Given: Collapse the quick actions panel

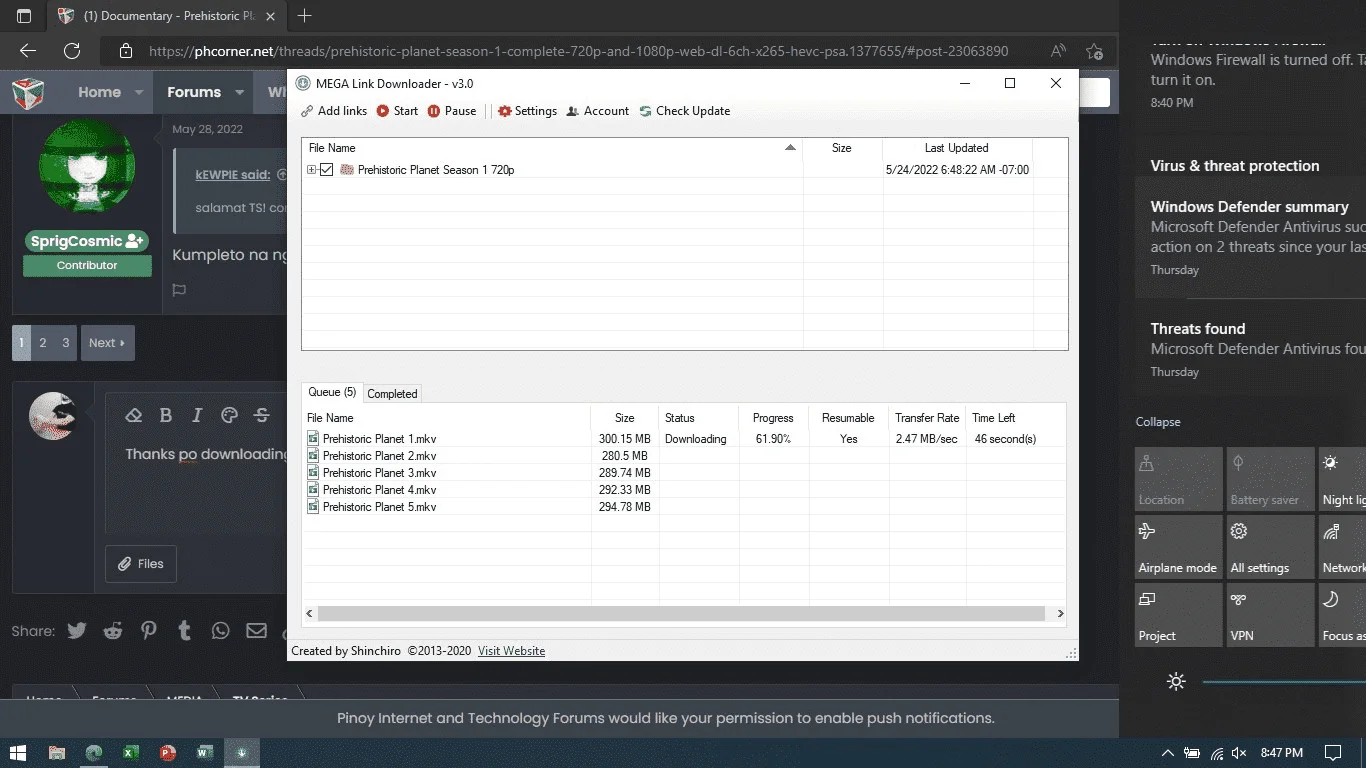Looking at the screenshot, I should point(1158,422).
